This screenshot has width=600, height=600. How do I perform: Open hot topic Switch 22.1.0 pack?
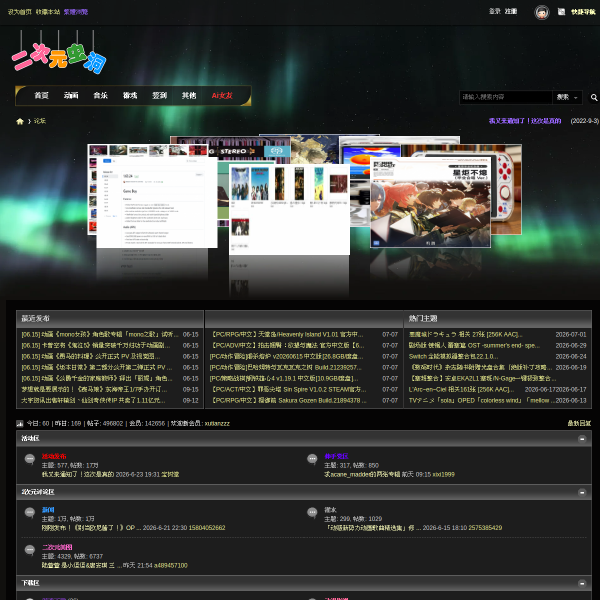tap(453, 357)
